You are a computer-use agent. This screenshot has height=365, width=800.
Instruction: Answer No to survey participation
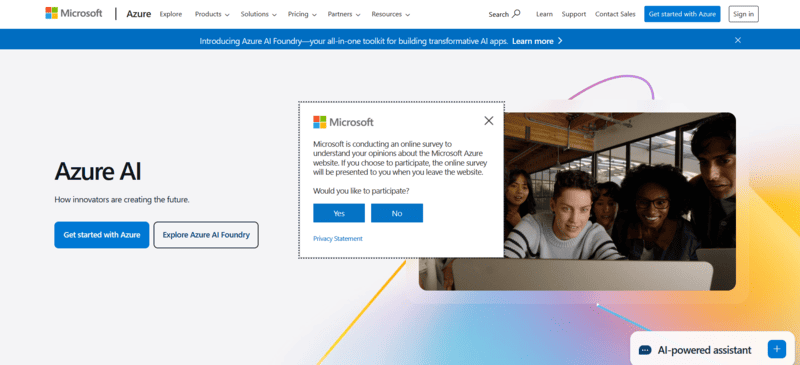pos(396,213)
